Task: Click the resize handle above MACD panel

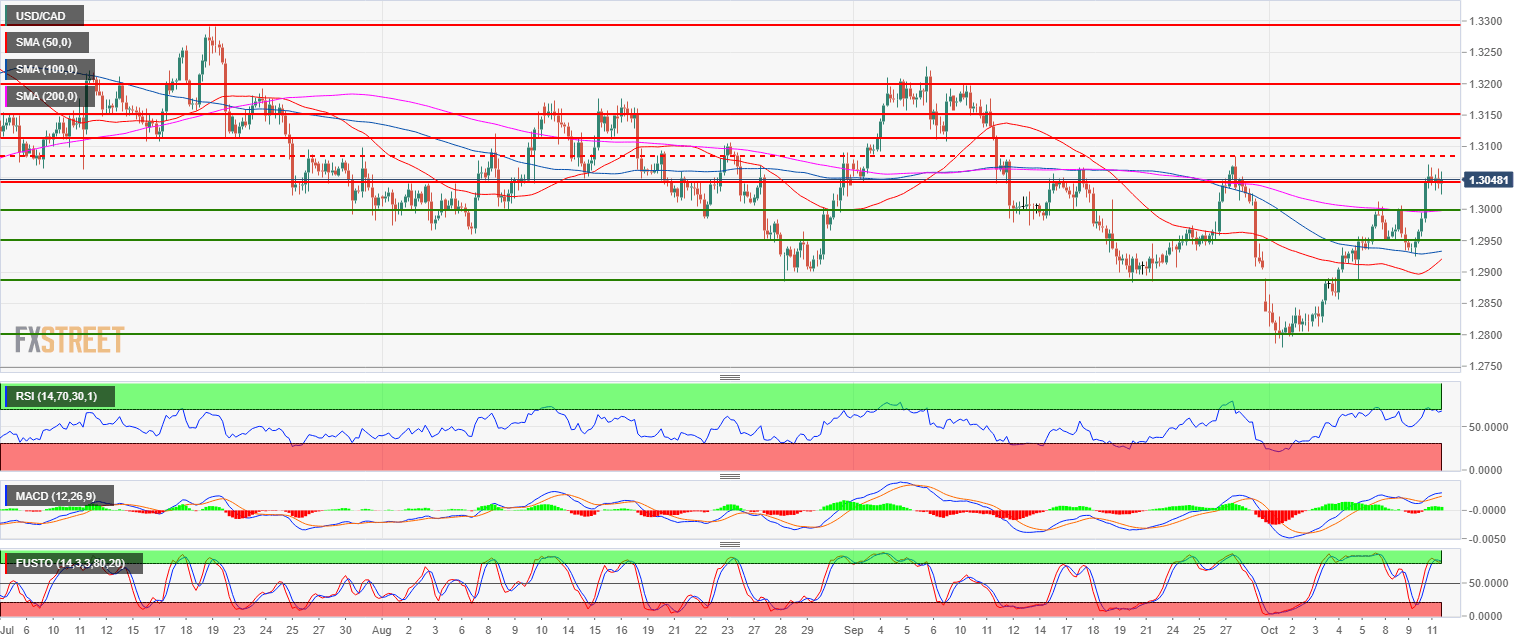Action: coord(729,477)
